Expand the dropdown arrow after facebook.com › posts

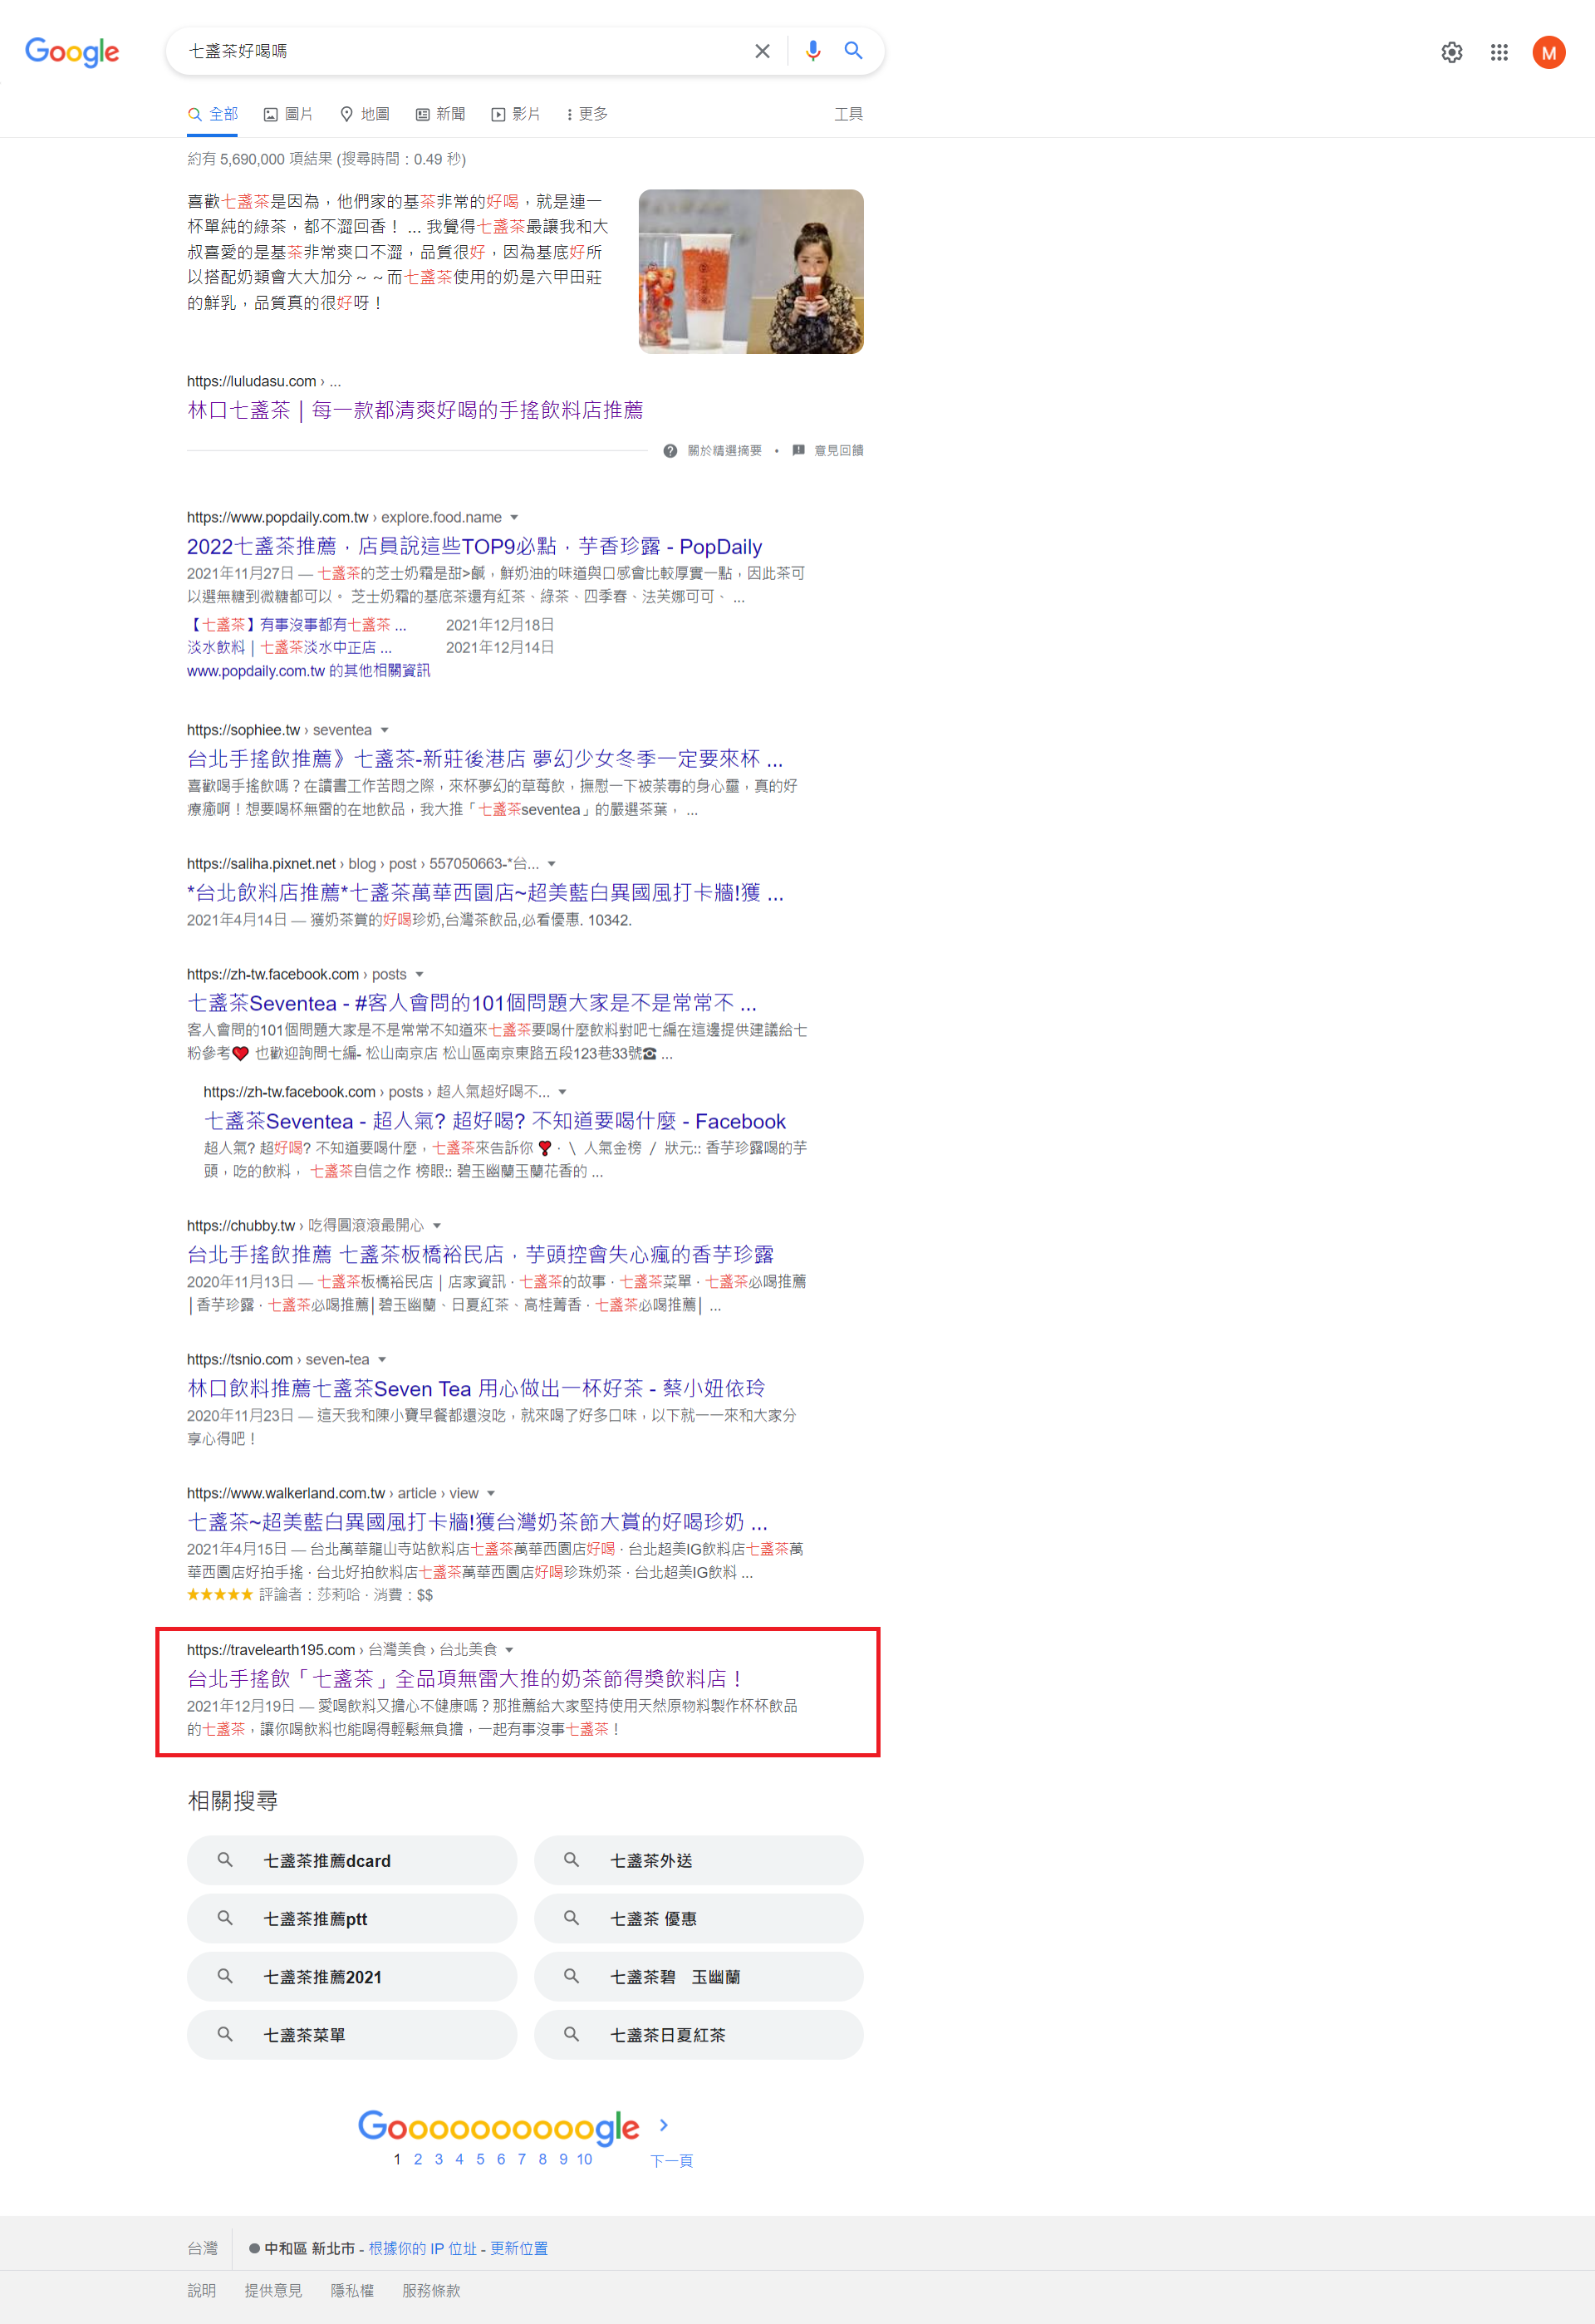tap(419, 975)
